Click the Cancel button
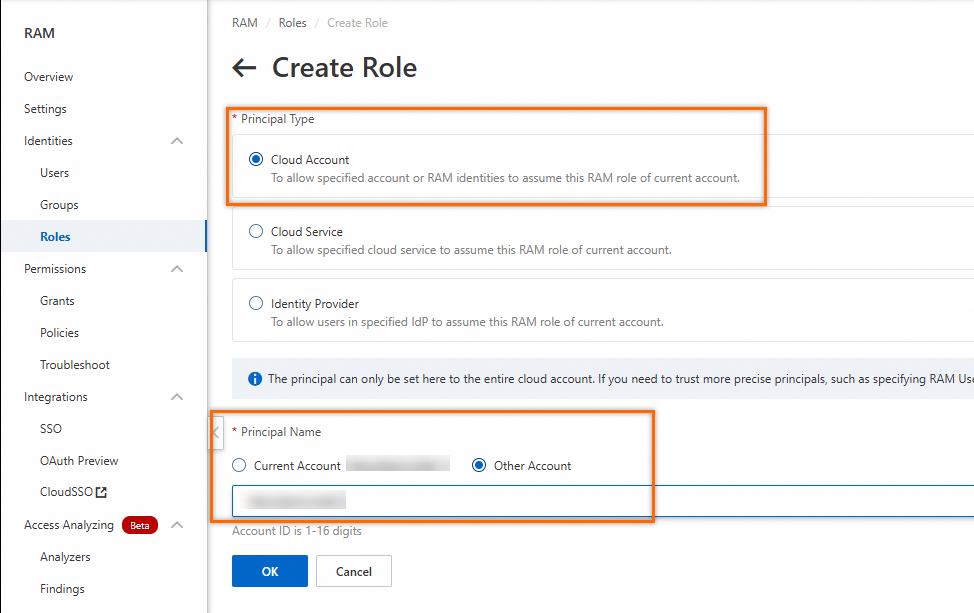 [353, 571]
